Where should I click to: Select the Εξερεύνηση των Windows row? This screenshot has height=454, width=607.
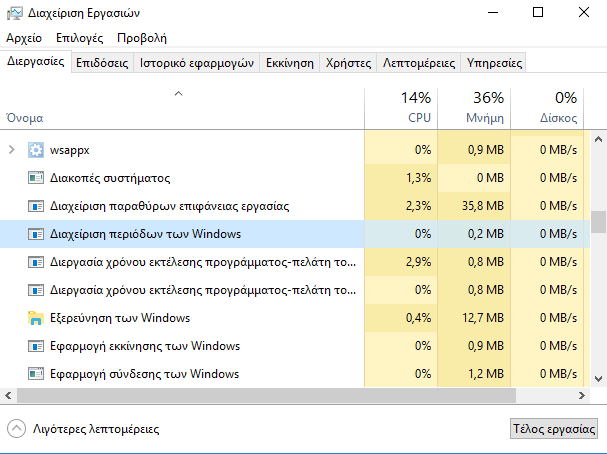coord(295,318)
